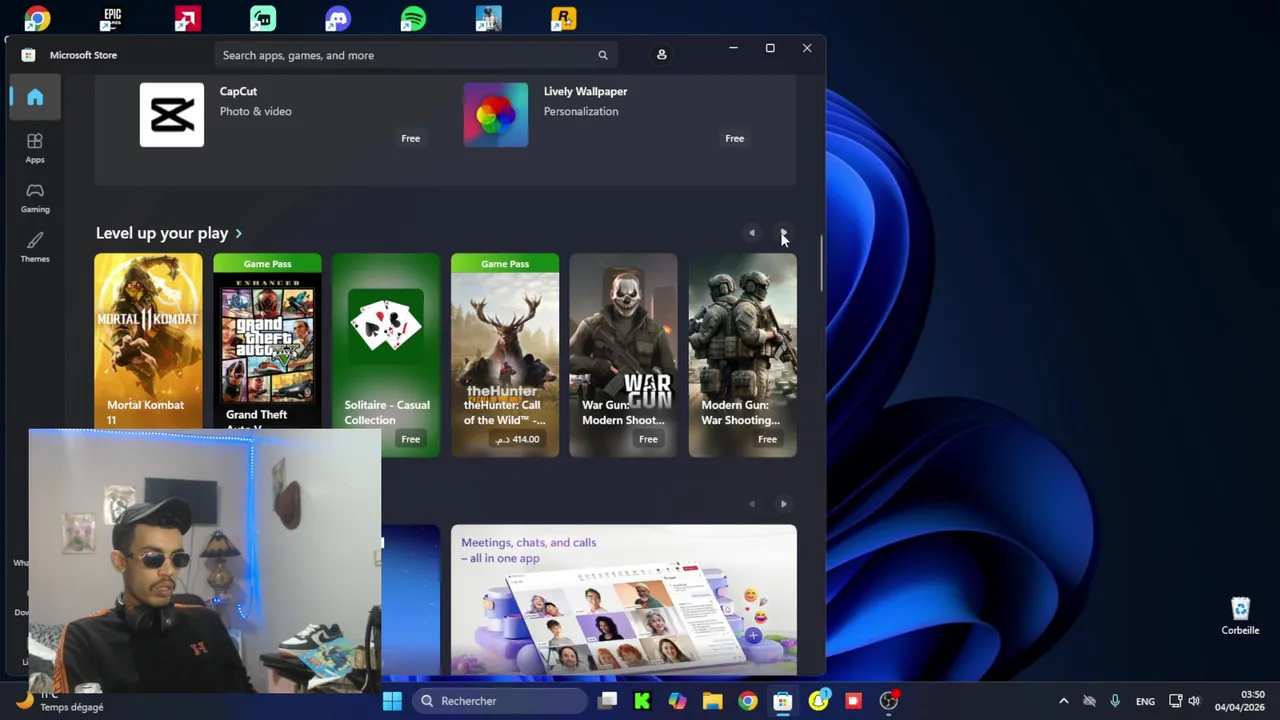This screenshot has height=720, width=1280.
Task: Click the Free button for Lively Wallpaper
Action: (734, 138)
